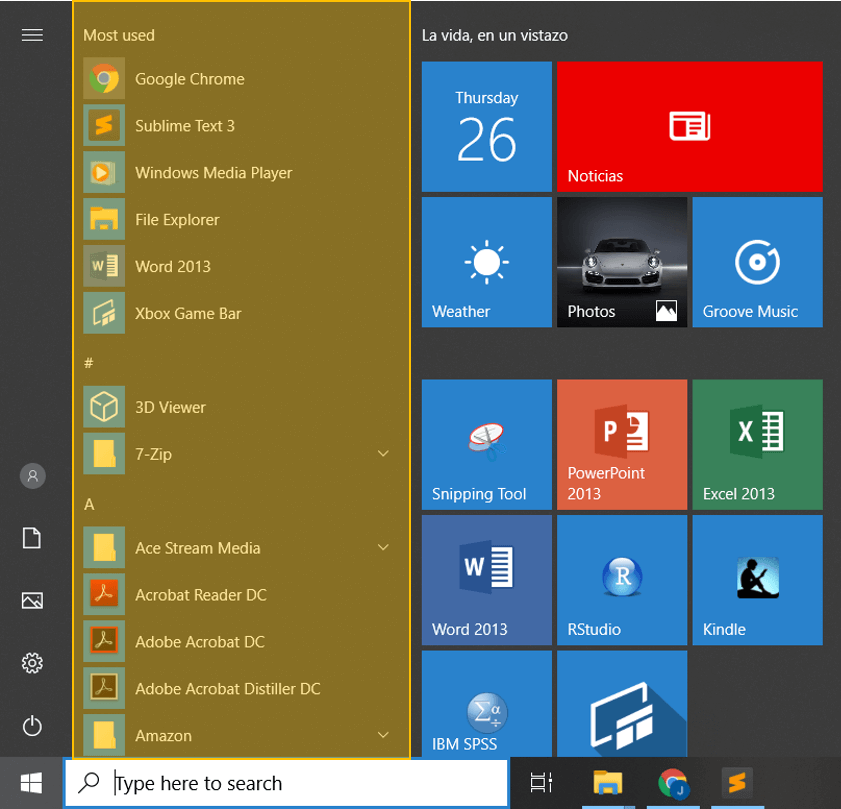
Task: Open Adobe Acrobat Distiller DC
Action: pyautogui.click(x=241, y=689)
